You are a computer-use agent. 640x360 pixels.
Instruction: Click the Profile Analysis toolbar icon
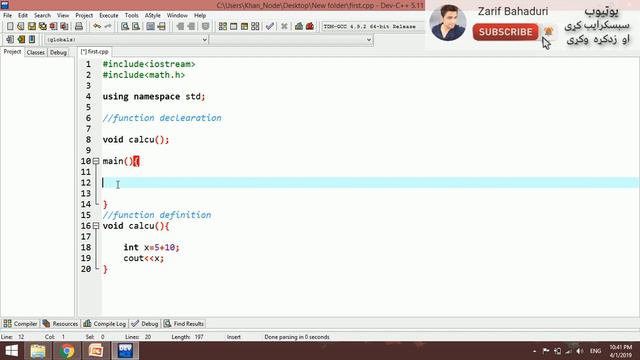click(x=299, y=27)
